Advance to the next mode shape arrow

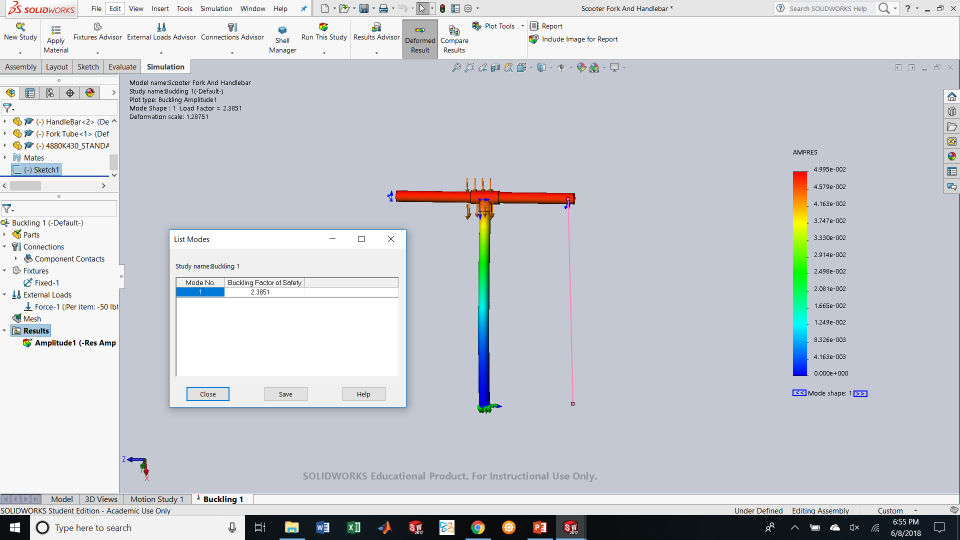[x=860, y=393]
